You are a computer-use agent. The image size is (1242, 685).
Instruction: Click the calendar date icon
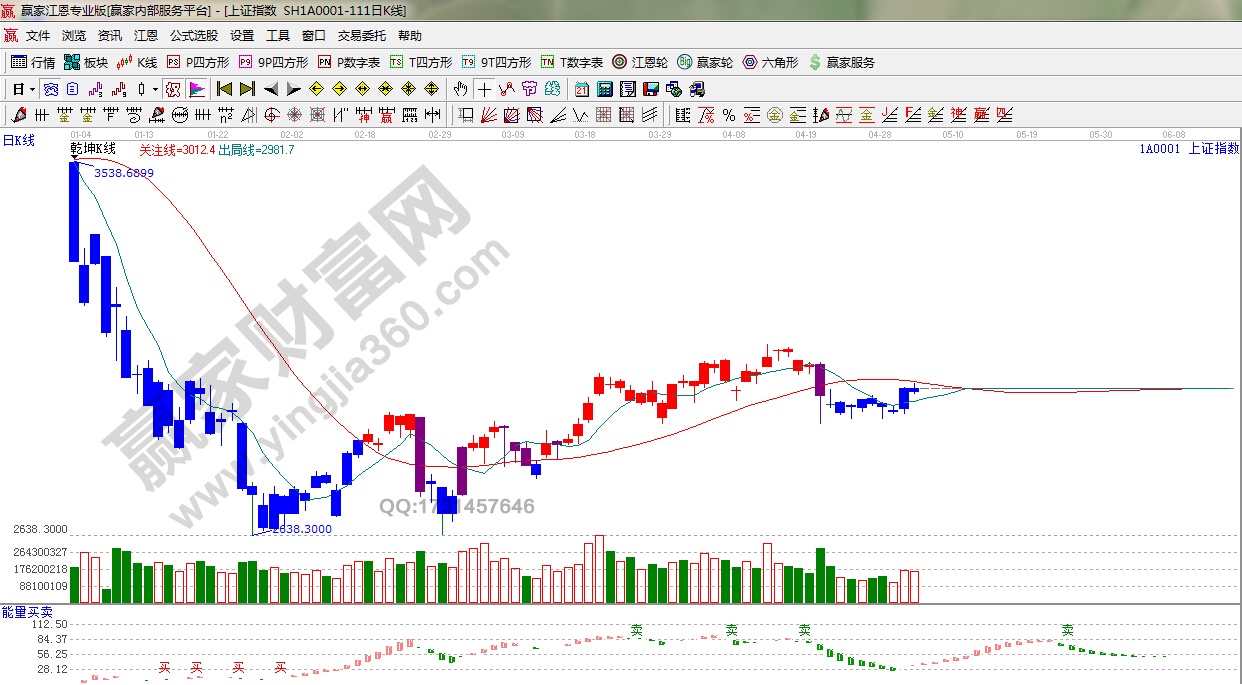pos(581,89)
